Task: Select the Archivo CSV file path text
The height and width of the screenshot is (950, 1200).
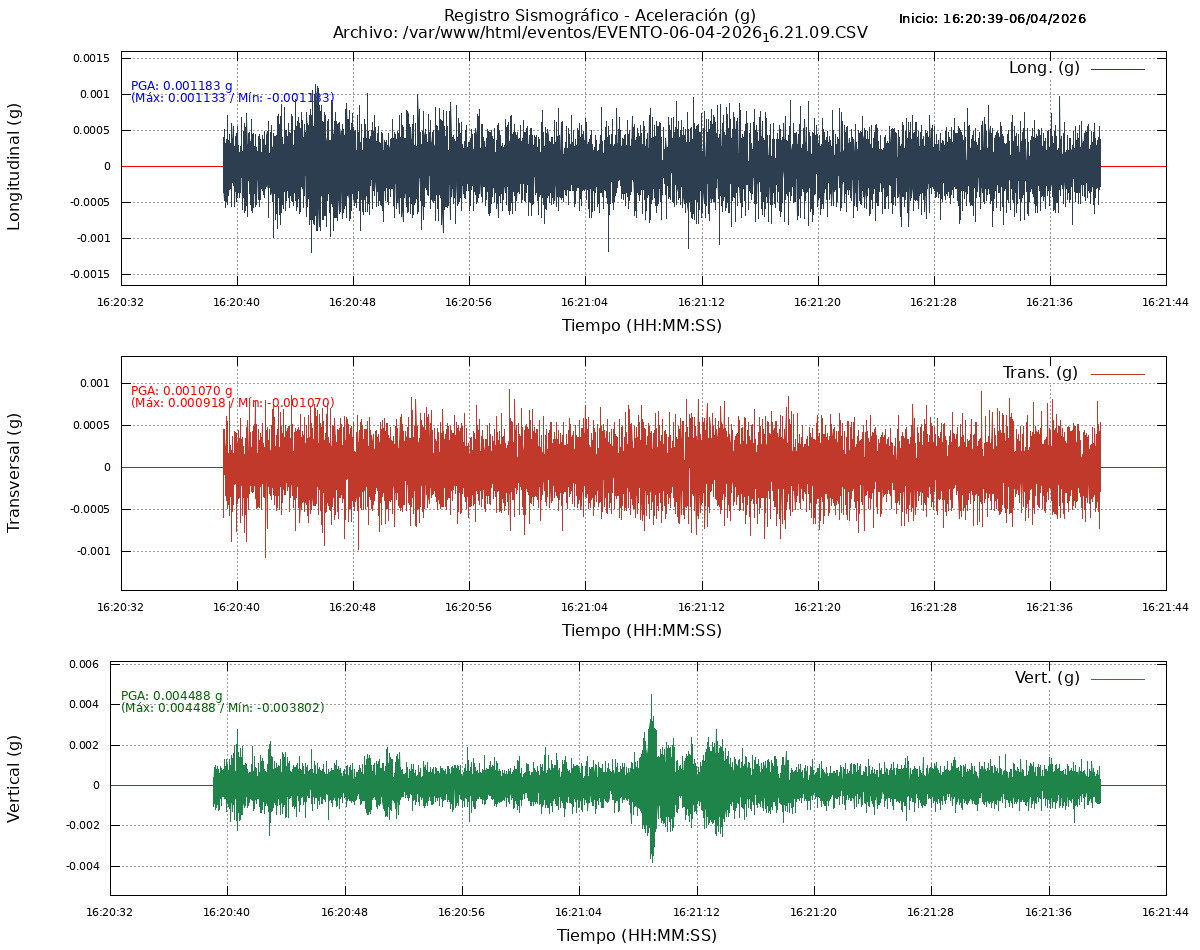Action: click(599, 33)
